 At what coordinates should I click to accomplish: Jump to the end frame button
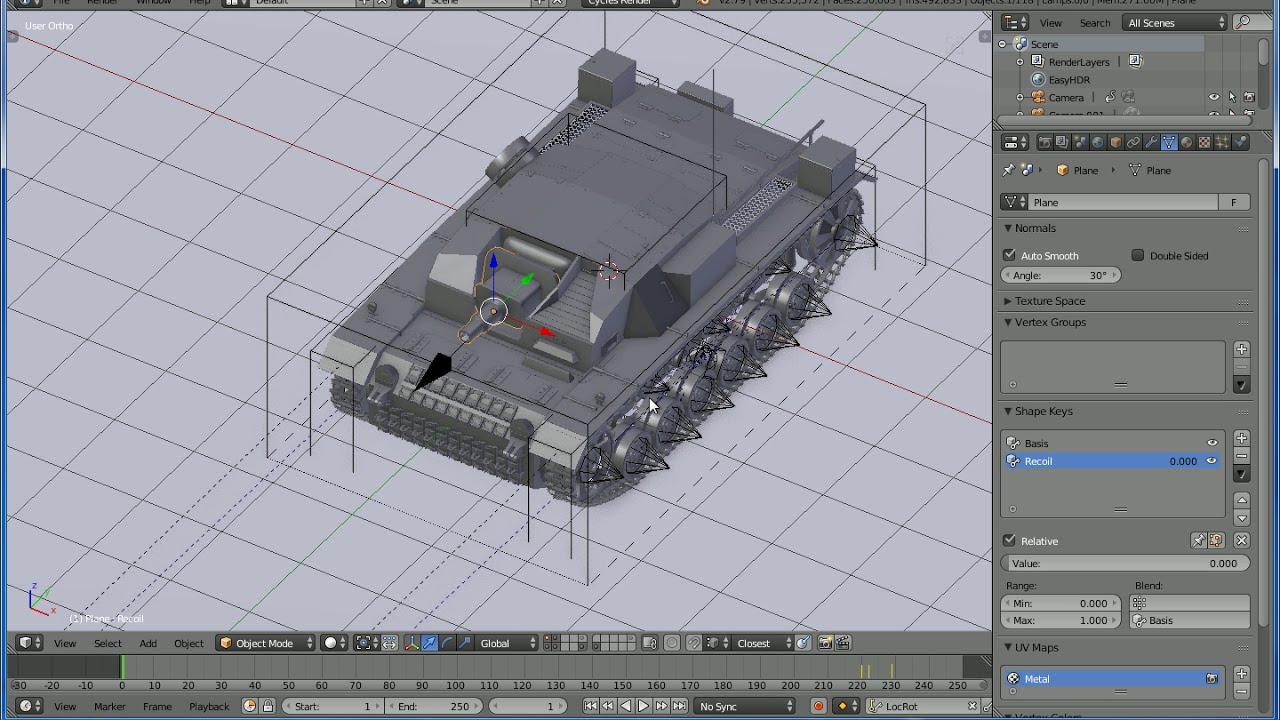(680, 706)
